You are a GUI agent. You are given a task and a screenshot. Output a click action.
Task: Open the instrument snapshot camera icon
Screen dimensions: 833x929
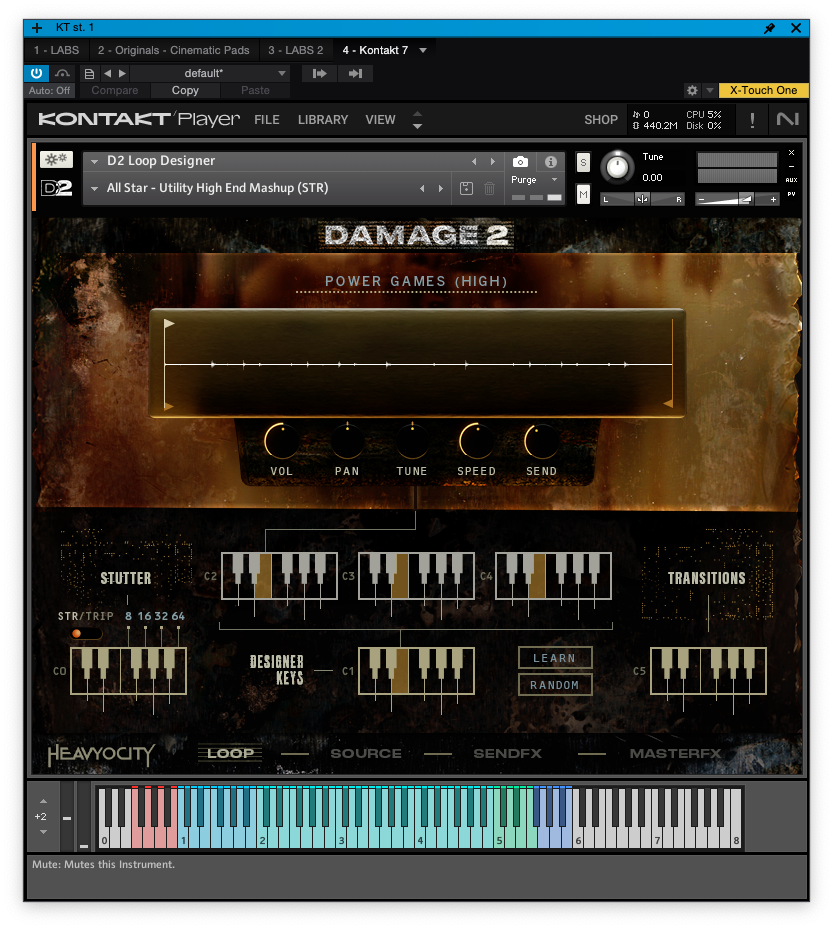(520, 162)
